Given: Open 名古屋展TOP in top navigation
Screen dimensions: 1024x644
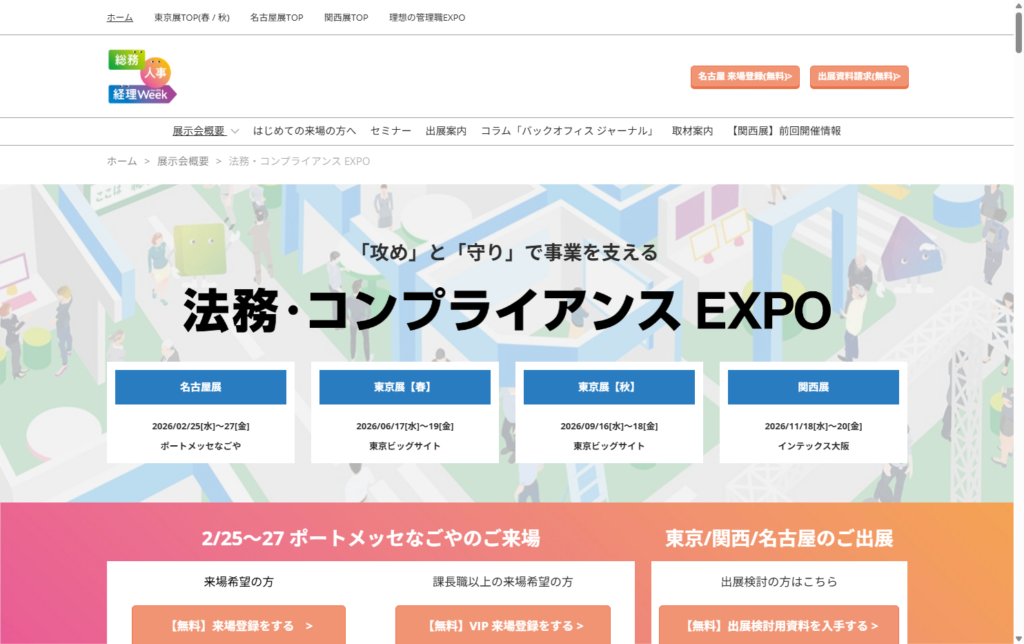Looking at the screenshot, I should pyautogui.click(x=276, y=18).
